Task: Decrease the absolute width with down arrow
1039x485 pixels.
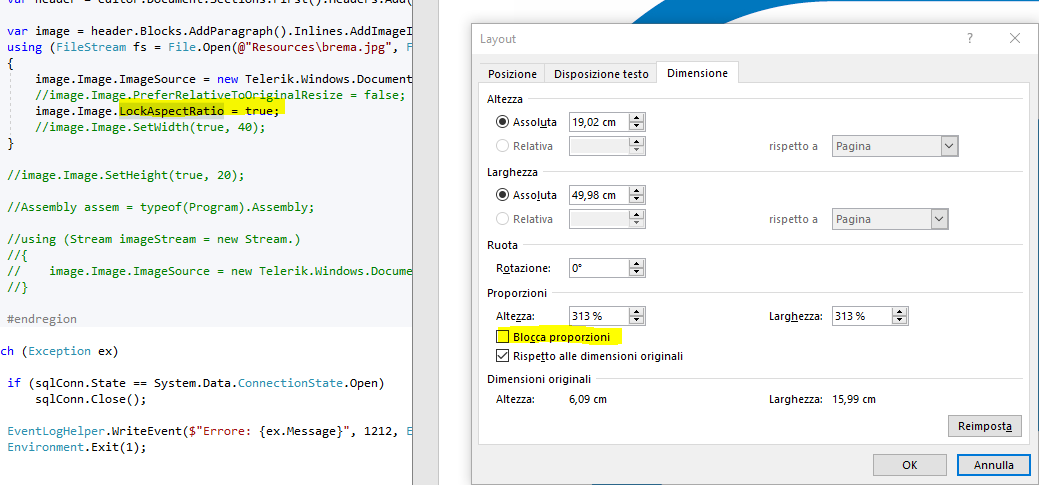Action: [x=636, y=200]
